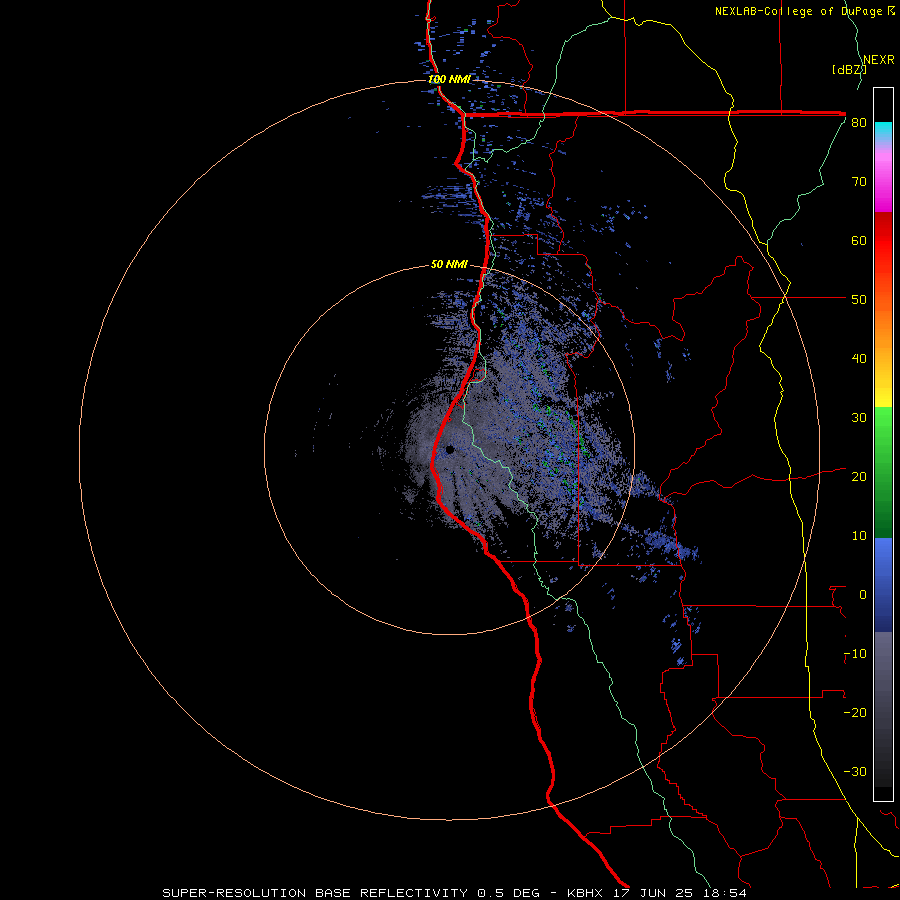Click the 50 value on the dBZ scale
Screen dimensions: 900x900
tap(859, 300)
